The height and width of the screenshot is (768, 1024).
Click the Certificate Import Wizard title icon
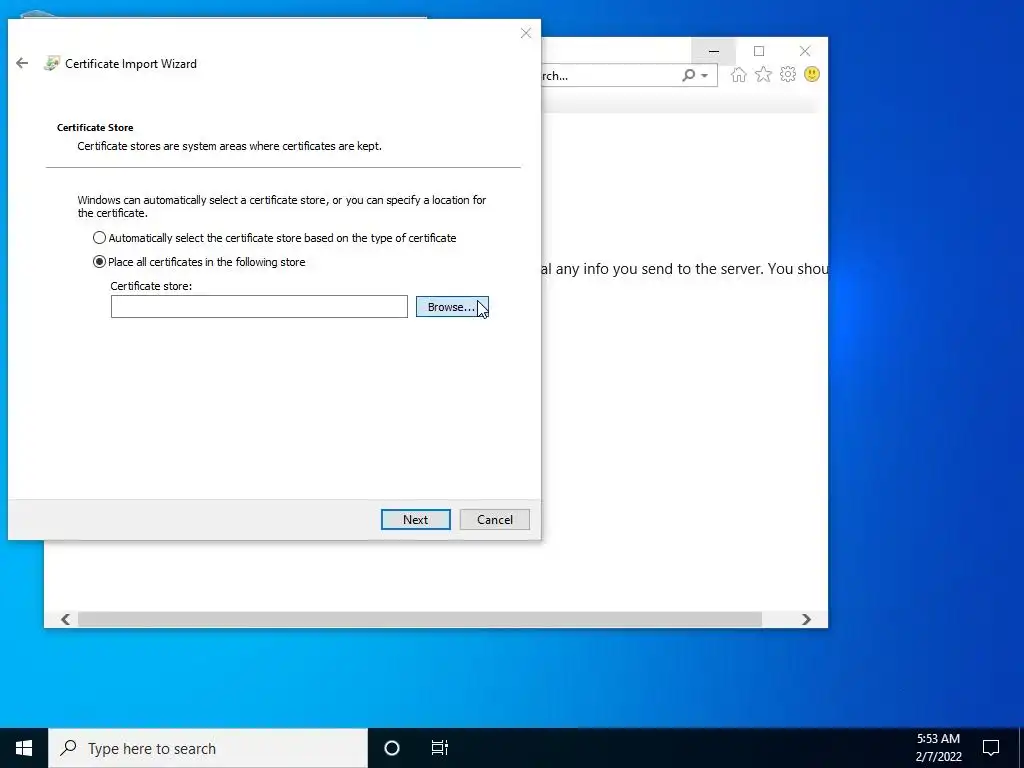[52, 63]
